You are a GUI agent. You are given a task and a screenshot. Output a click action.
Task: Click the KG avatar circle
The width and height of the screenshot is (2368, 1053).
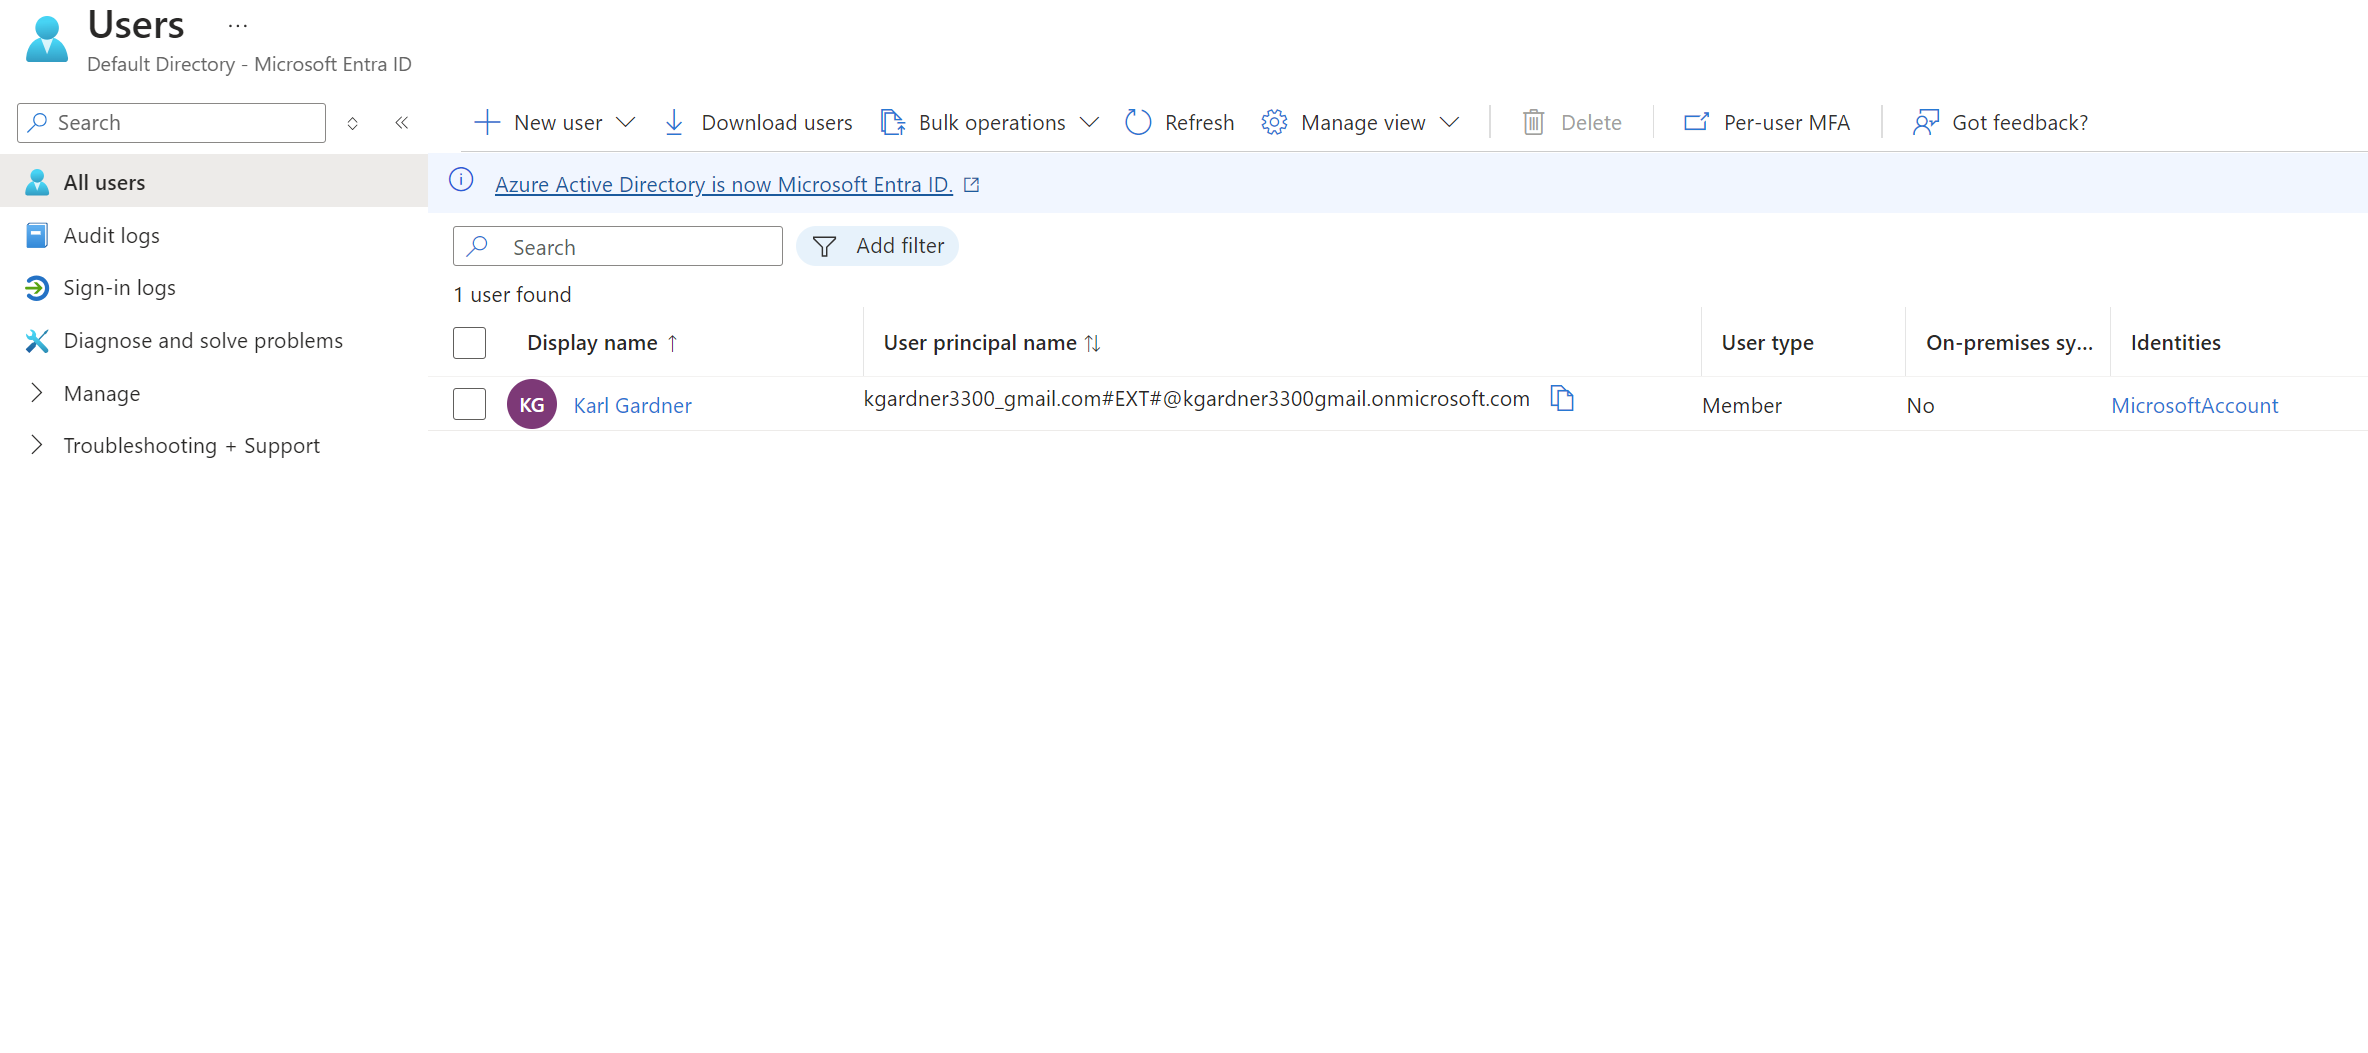(532, 404)
